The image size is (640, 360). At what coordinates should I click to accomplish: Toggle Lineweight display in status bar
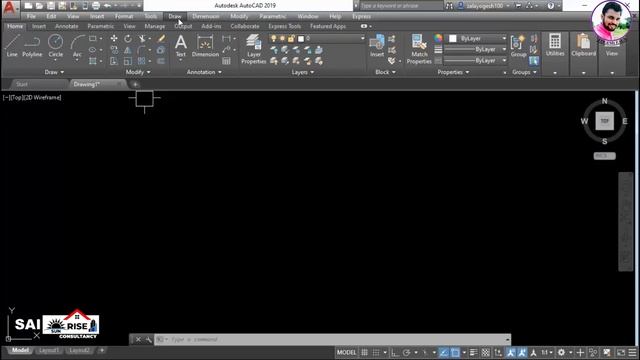473,352
